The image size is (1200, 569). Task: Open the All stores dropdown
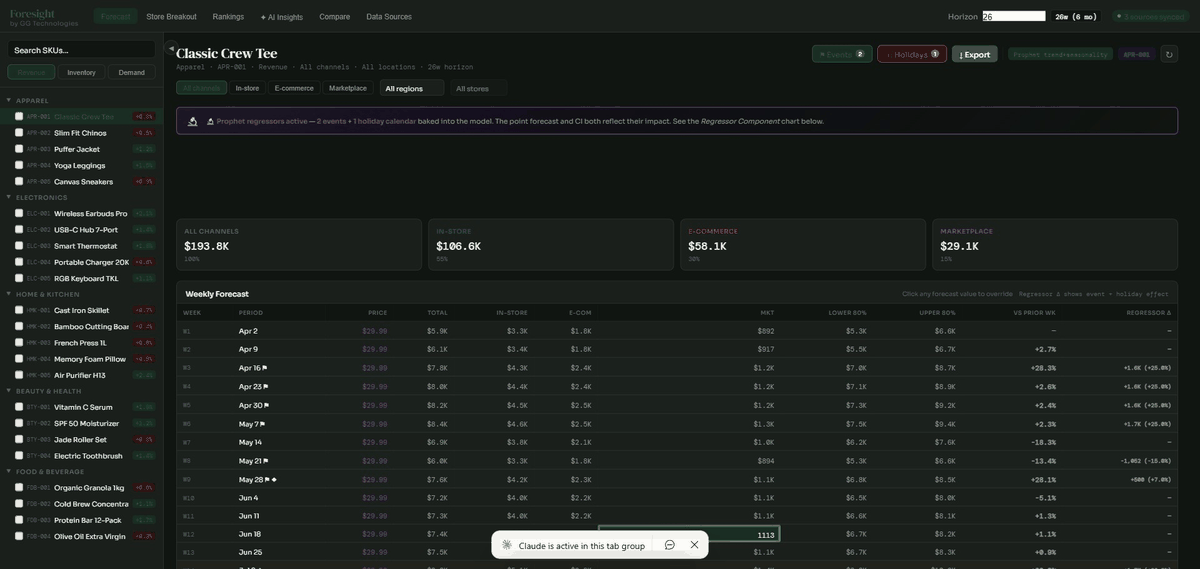pos(478,88)
